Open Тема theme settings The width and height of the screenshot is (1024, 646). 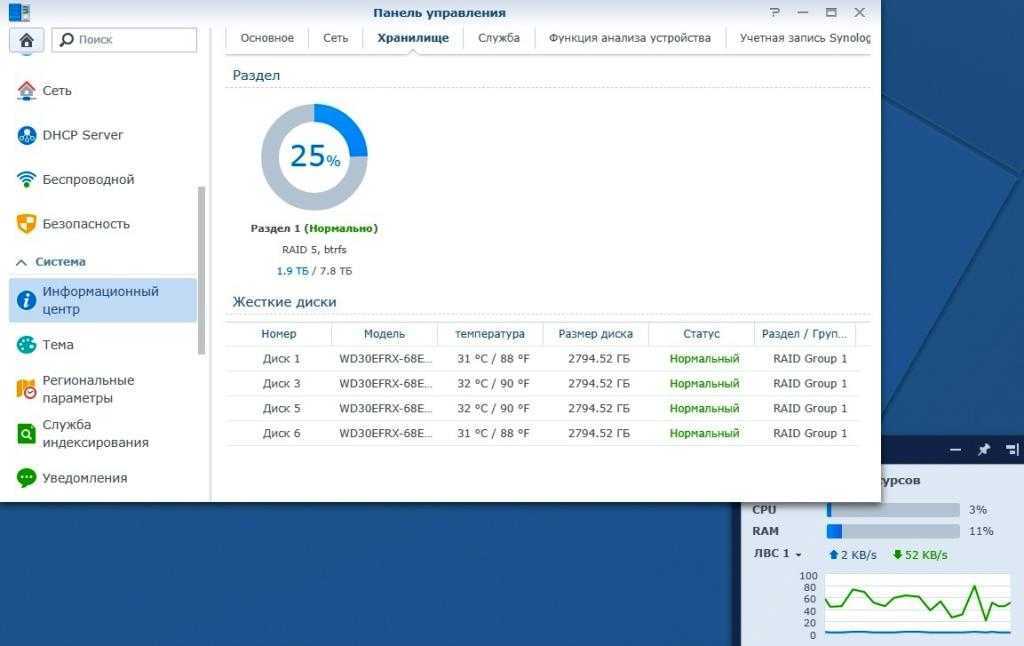pos(27,345)
